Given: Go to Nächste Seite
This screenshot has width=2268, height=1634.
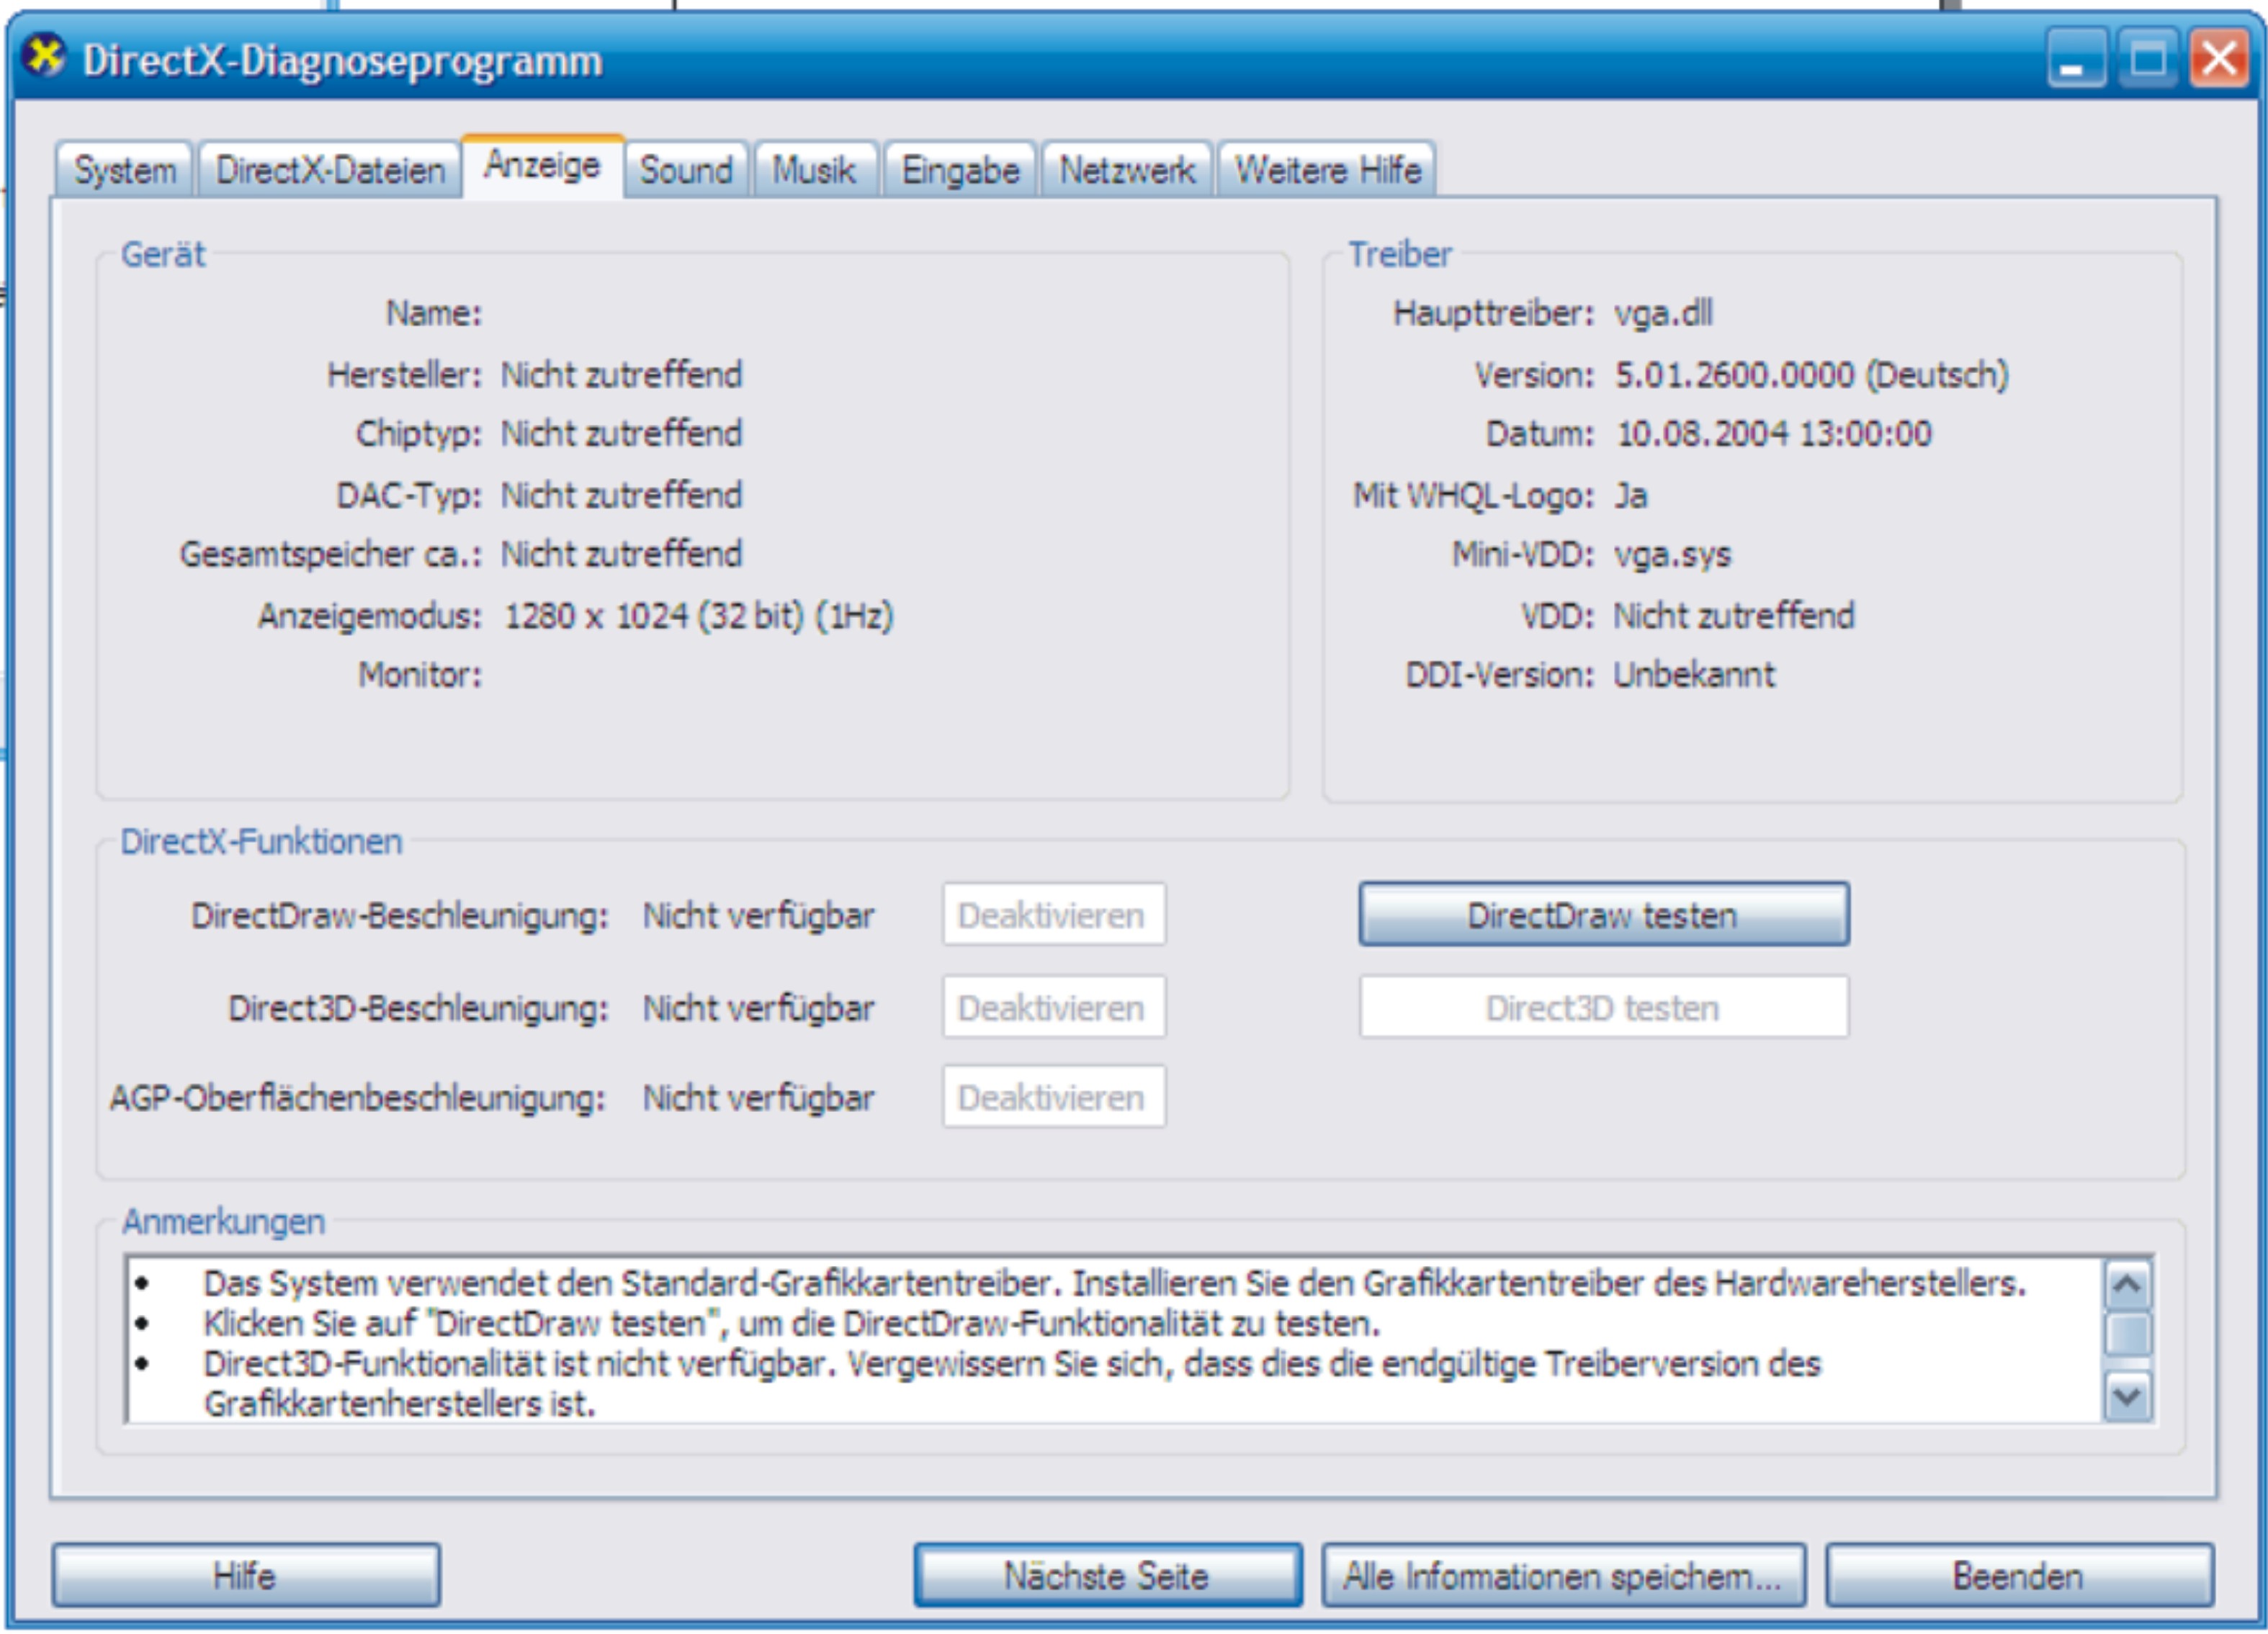Looking at the screenshot, I should (x=1108, y=1576).
